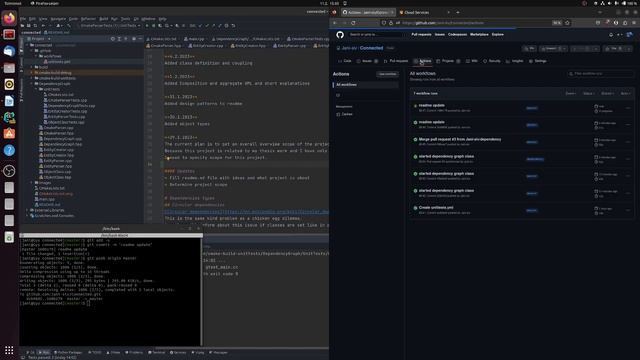Open OBS Studio from the dock
Image resolution: width=640 pixels, height=360 pixels.
[9, 171]
